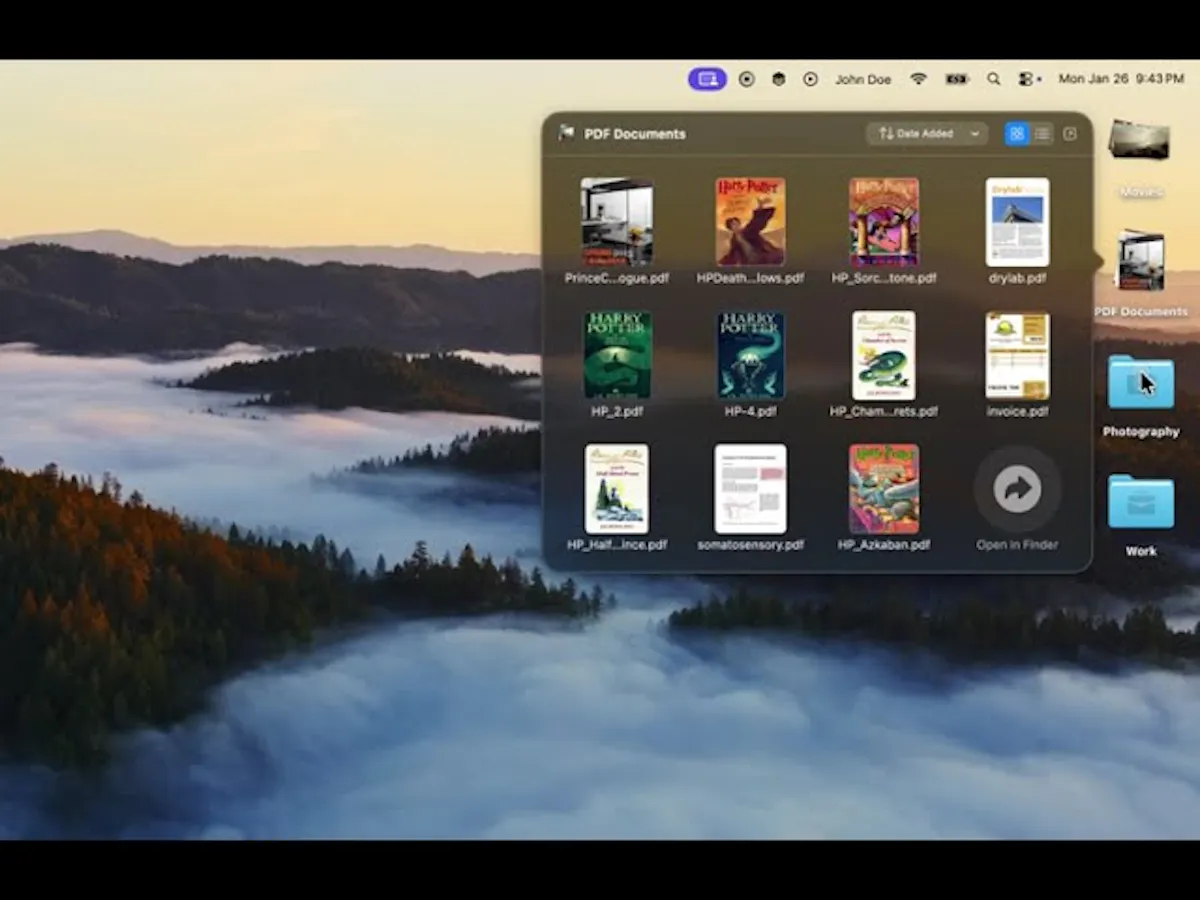Select the HPDeath...lows.pdf book cover
This screenshot has height=900, width=1200.
(750, 222)
